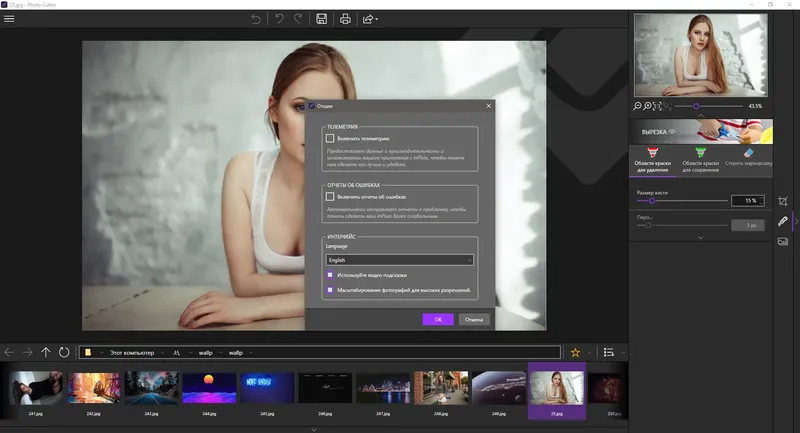
Task: Enable the 'Включить телеметрию' checkbox
Action: 330,139
